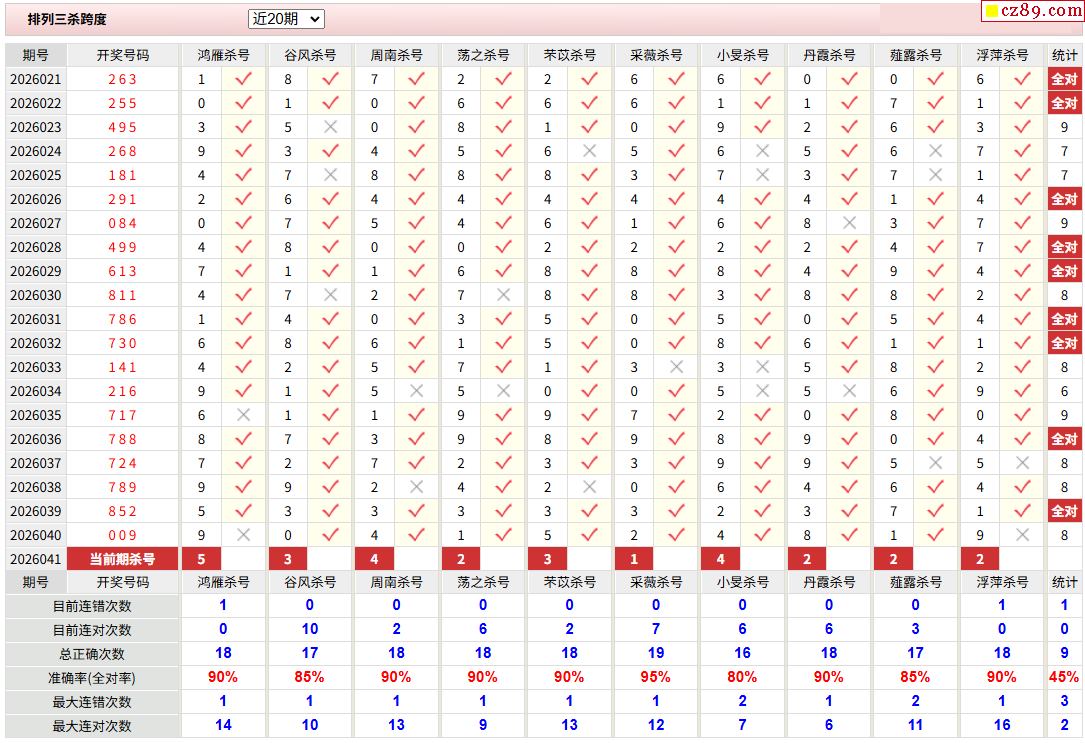1085x743 pixels.
Task: Click the 统计 column header at the top
Action: 1064,55
